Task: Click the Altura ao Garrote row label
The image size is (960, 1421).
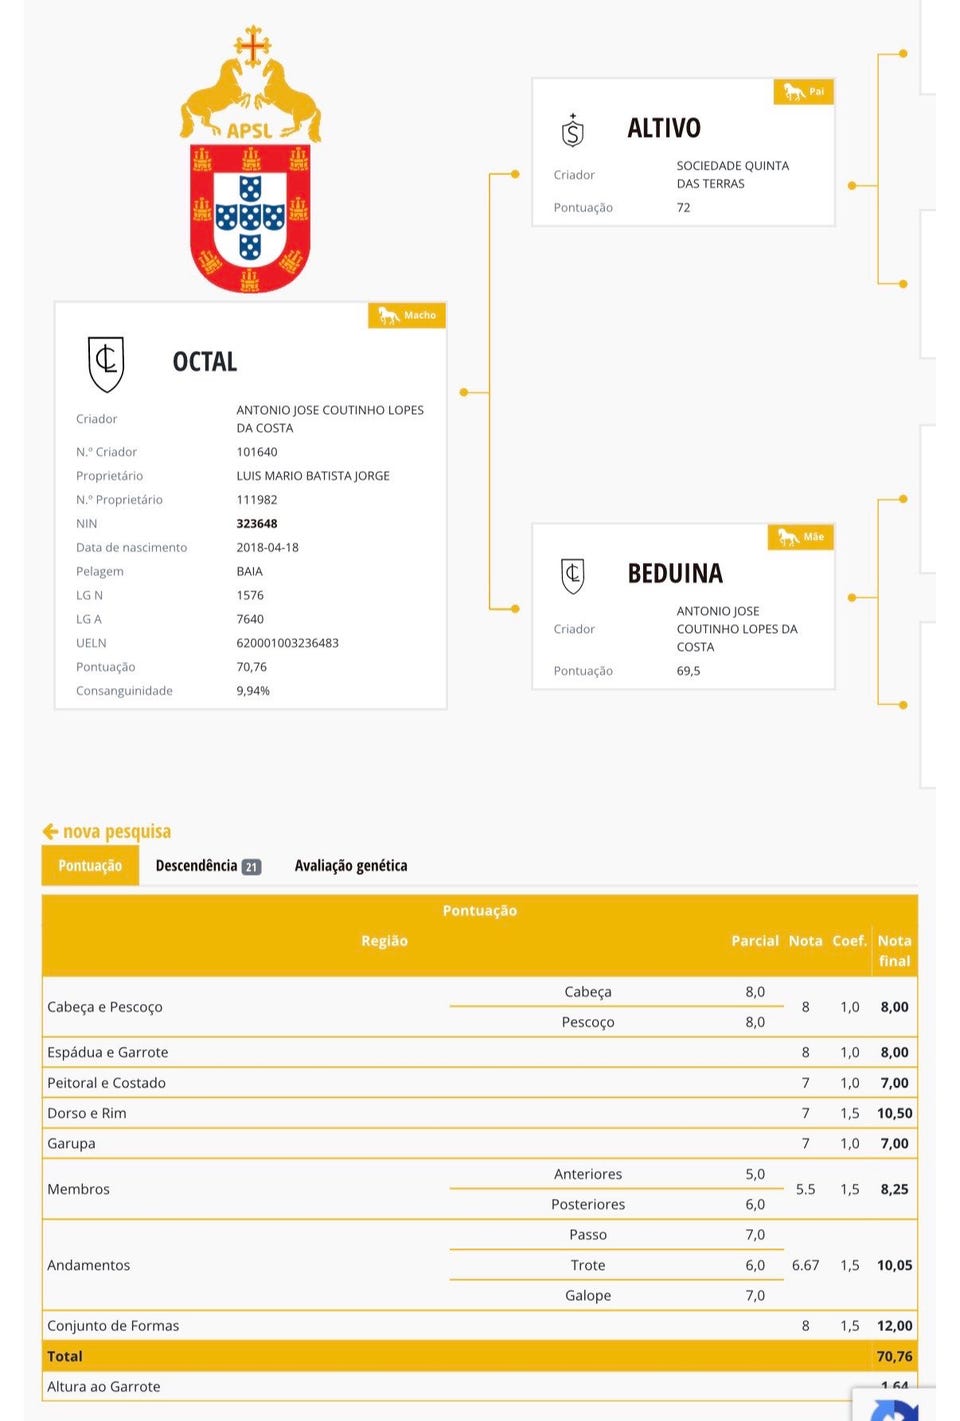Action: 104,1387
